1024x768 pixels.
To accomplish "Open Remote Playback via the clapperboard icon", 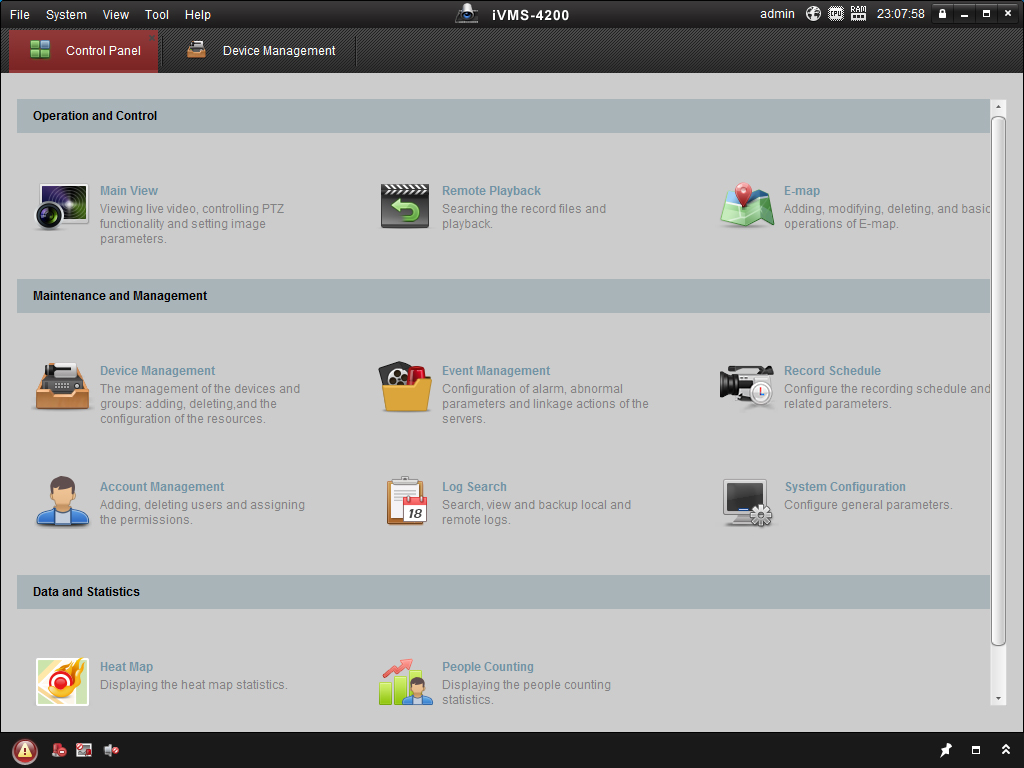I will point(405,206).
